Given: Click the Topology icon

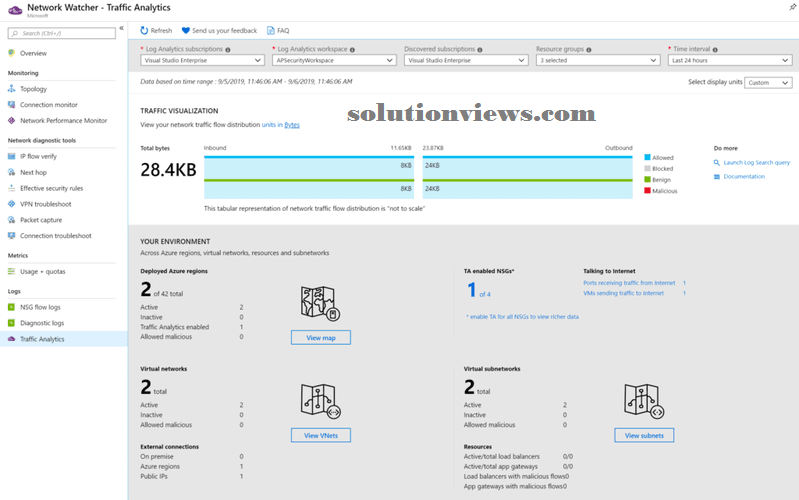Looking at the screenshot, I should pyautogui.click(x=12, y=89).
